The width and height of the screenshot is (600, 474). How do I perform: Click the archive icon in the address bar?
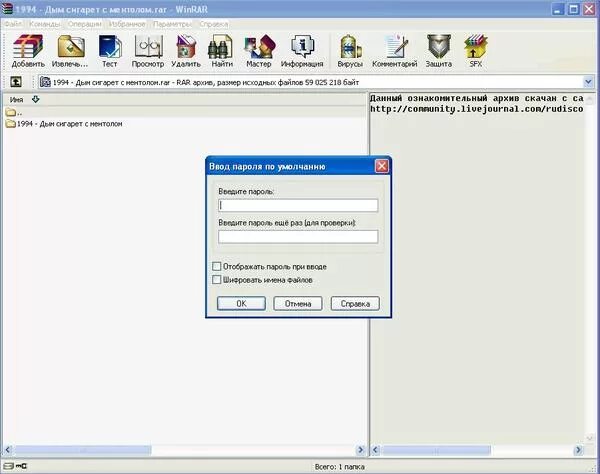tap(45, 82)
